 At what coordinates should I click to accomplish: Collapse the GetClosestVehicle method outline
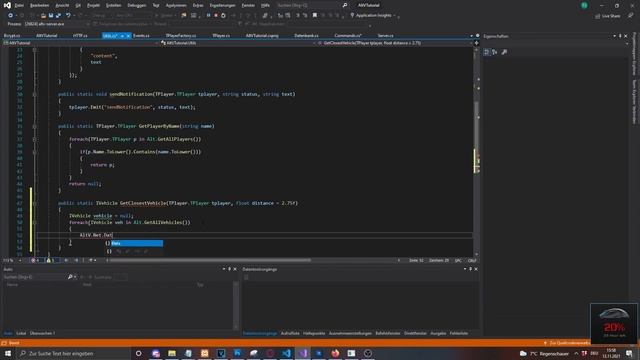34,203
